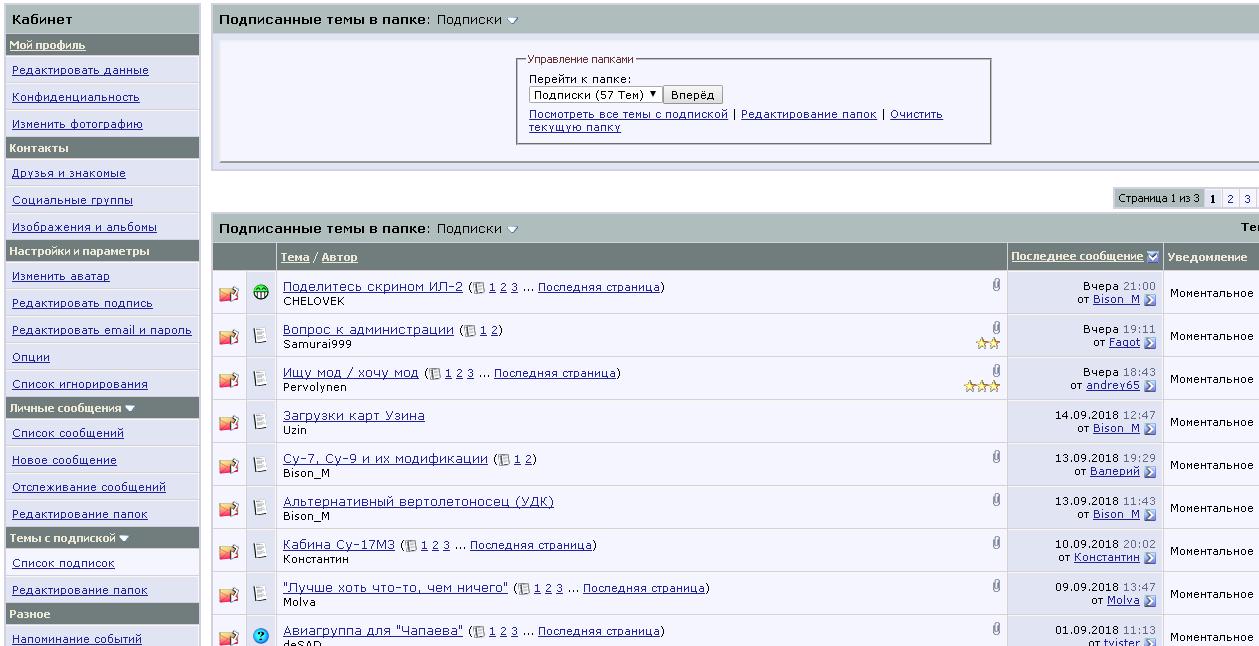
Task: Click folder status icon in Кабина Су-17М3 row
Action: coord(229,552)
